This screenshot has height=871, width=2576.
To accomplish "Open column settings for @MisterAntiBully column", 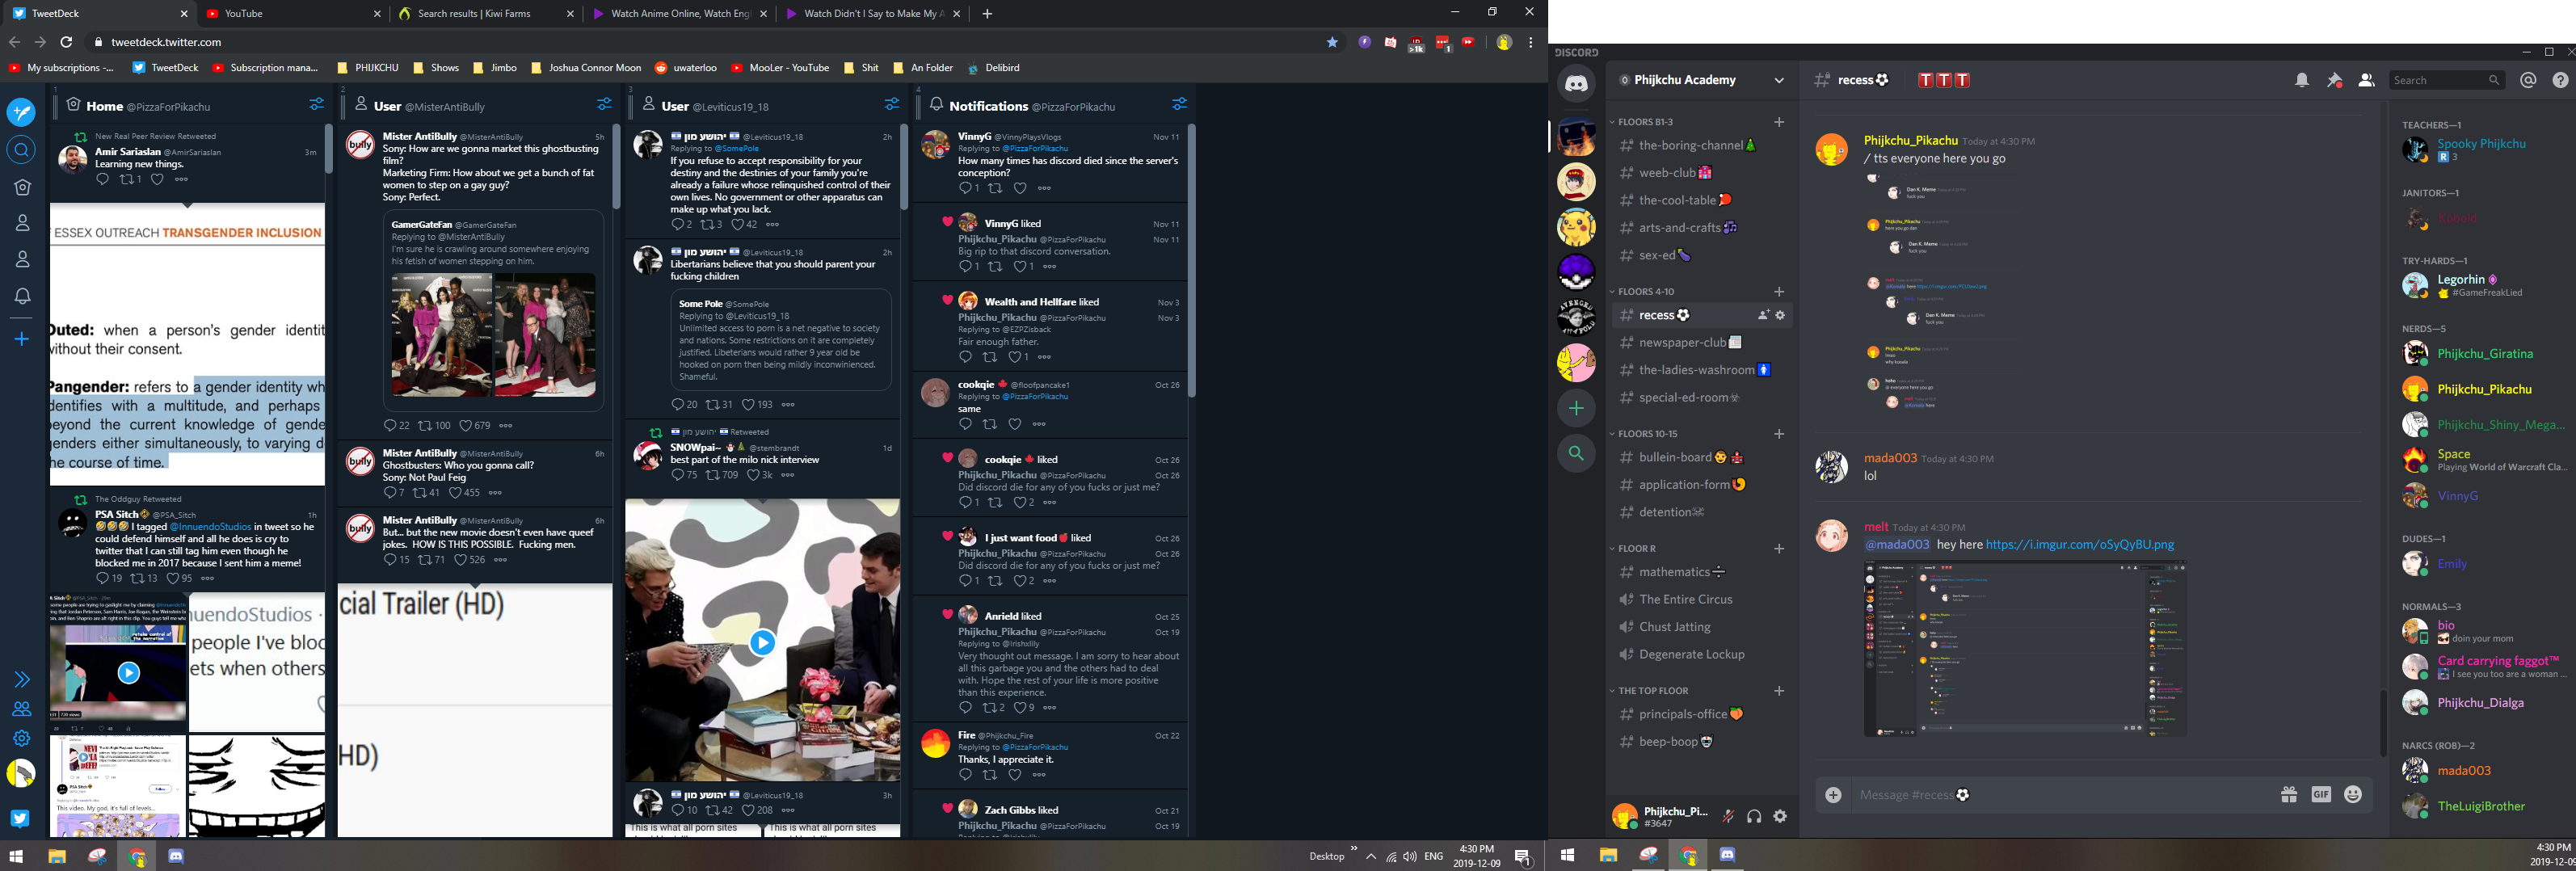I will [604, 104].
